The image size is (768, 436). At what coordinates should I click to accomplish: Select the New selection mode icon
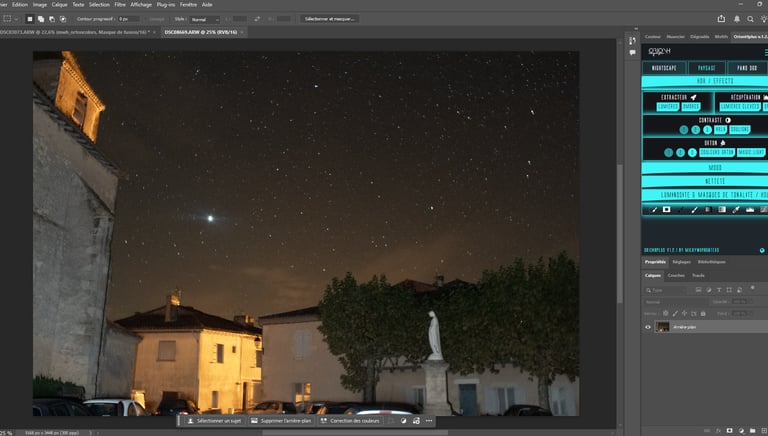[30, 19]
